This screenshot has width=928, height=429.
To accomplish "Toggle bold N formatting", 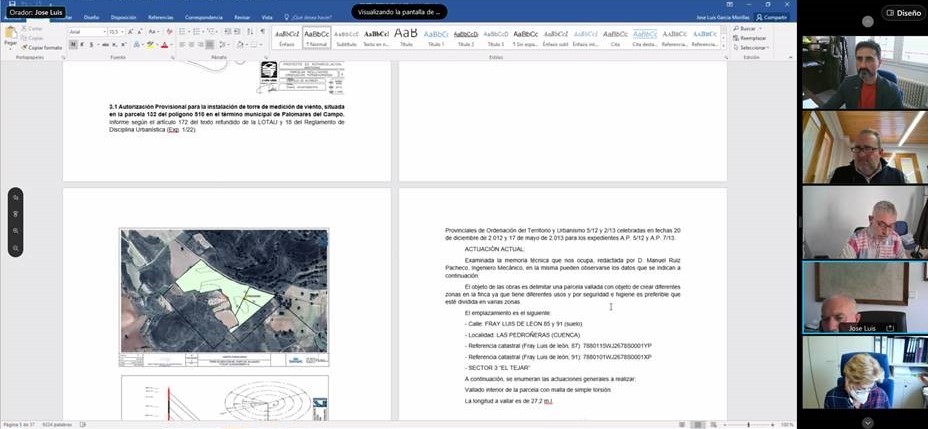I will click(x=73, y=45).
